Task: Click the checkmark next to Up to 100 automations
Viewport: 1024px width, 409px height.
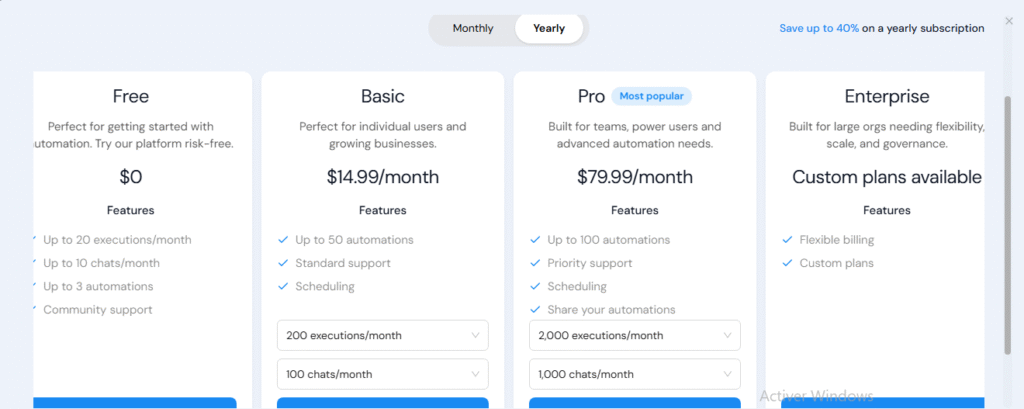Action: pos(535,240)
